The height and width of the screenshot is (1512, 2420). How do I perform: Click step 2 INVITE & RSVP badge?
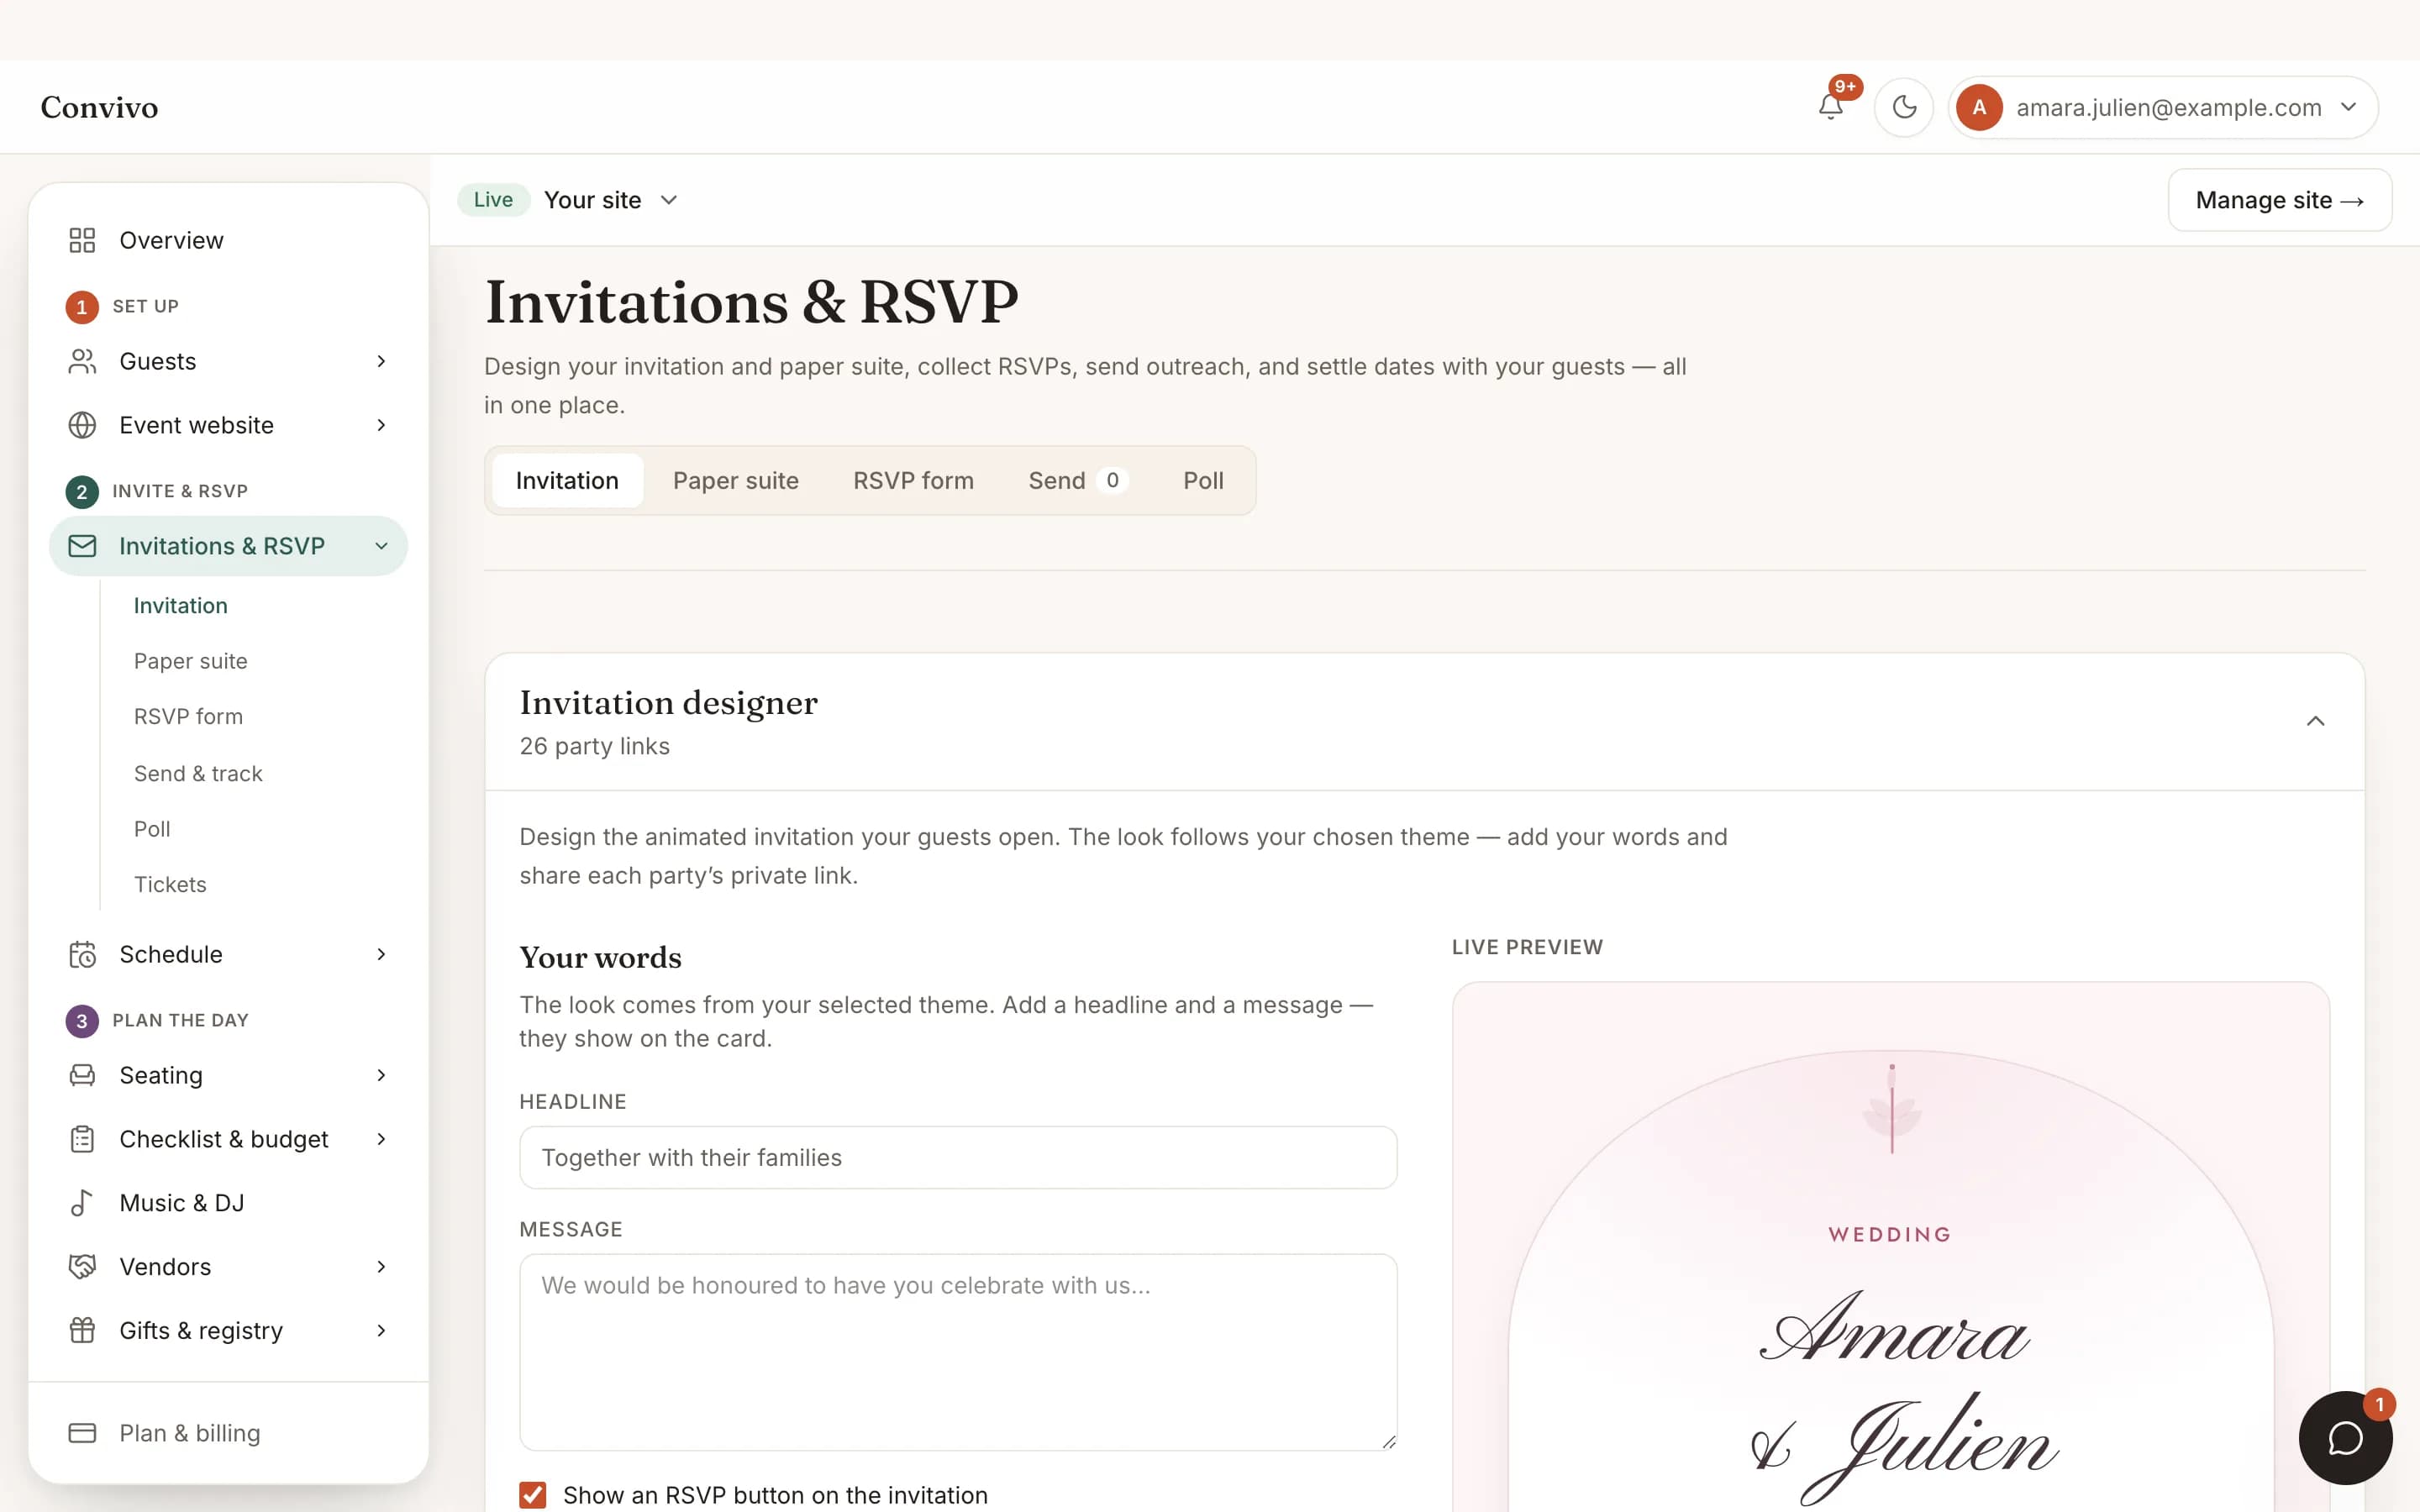pos(82,492)
